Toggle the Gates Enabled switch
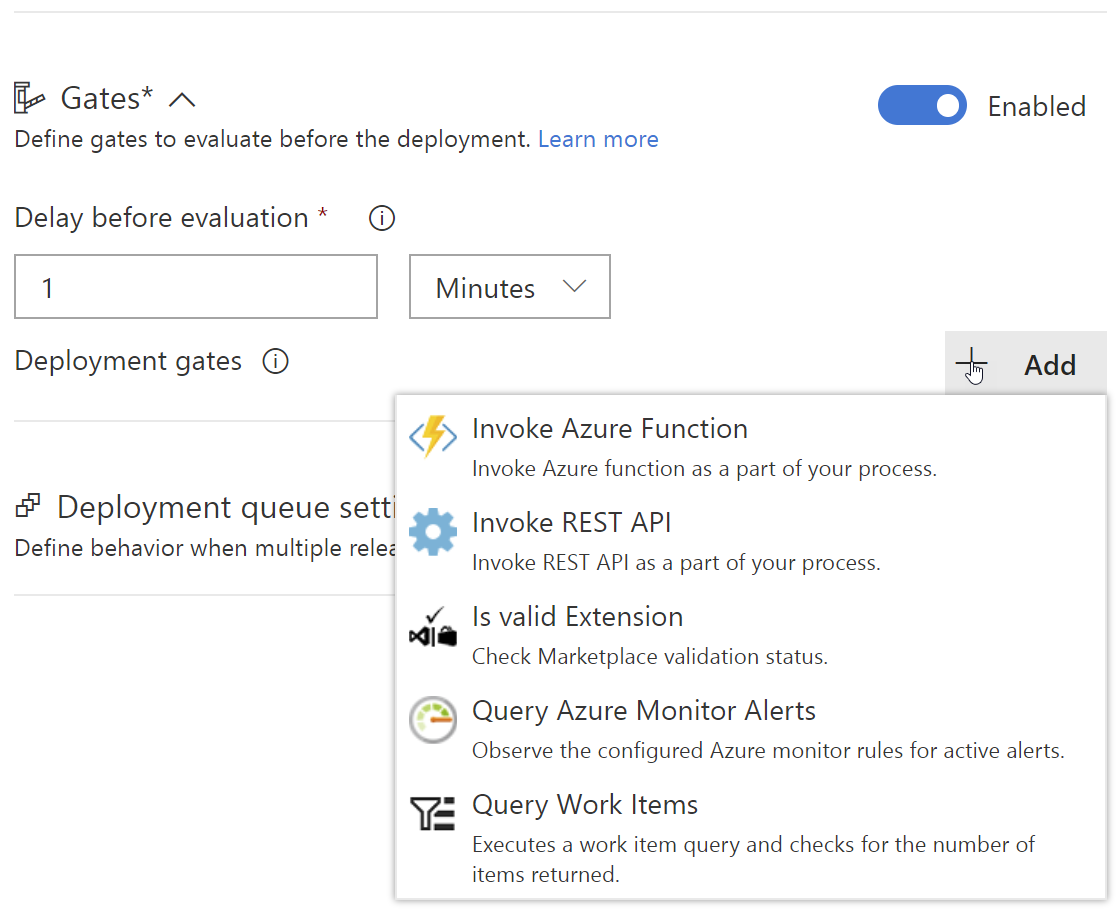Viewport: 1118px width, 911px height. pos(922,105)
